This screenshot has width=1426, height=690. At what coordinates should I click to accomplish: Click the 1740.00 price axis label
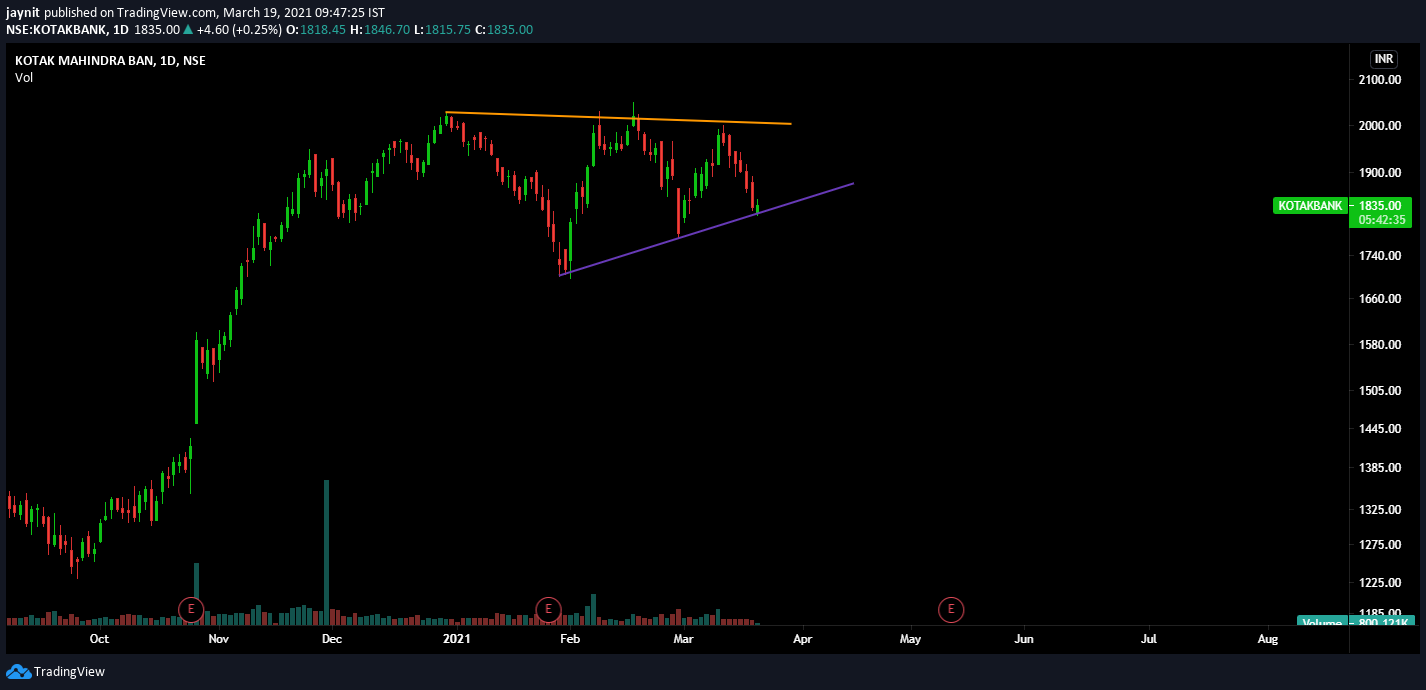[1379, 256]
